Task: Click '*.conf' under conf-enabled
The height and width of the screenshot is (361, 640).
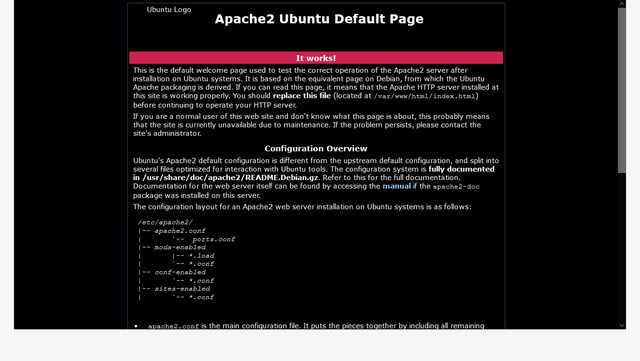Action: point(202,281)
